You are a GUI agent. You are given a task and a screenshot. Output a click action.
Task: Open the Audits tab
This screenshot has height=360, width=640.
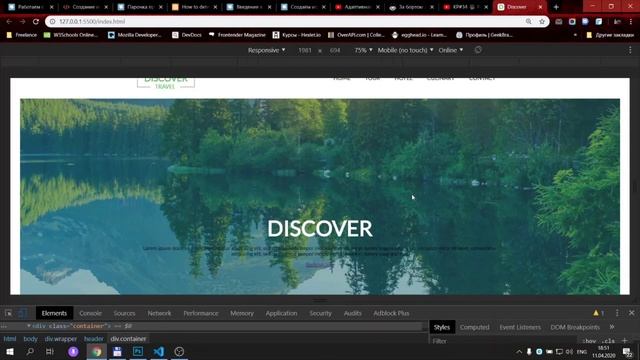pyautogui.click(x=353, y=313)
